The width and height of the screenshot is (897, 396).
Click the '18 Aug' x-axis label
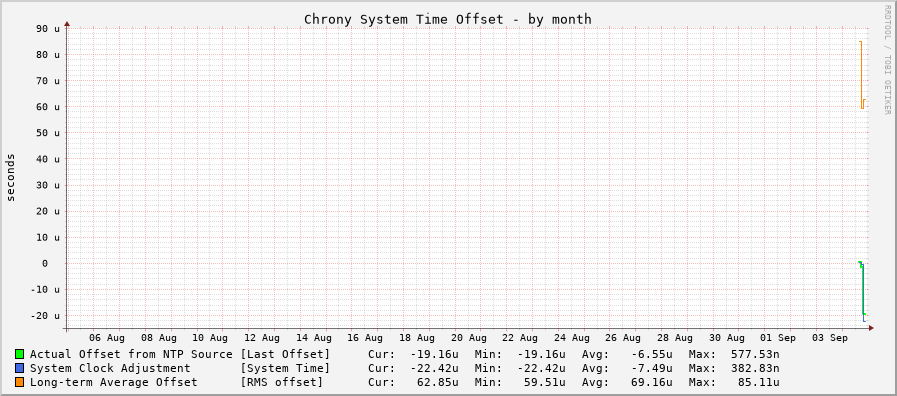pyautogui.click(x=417, y=338)
